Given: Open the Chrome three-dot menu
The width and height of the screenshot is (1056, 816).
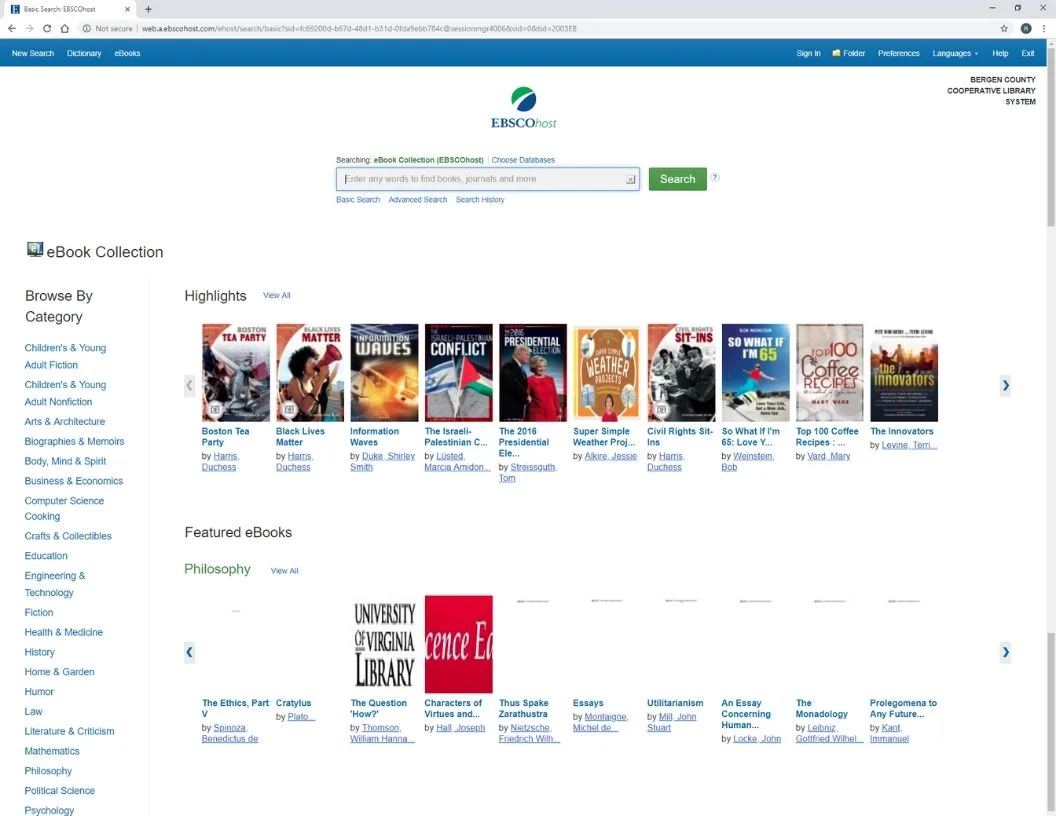Looking at the screenshot, I should [x=1045, y=28].
